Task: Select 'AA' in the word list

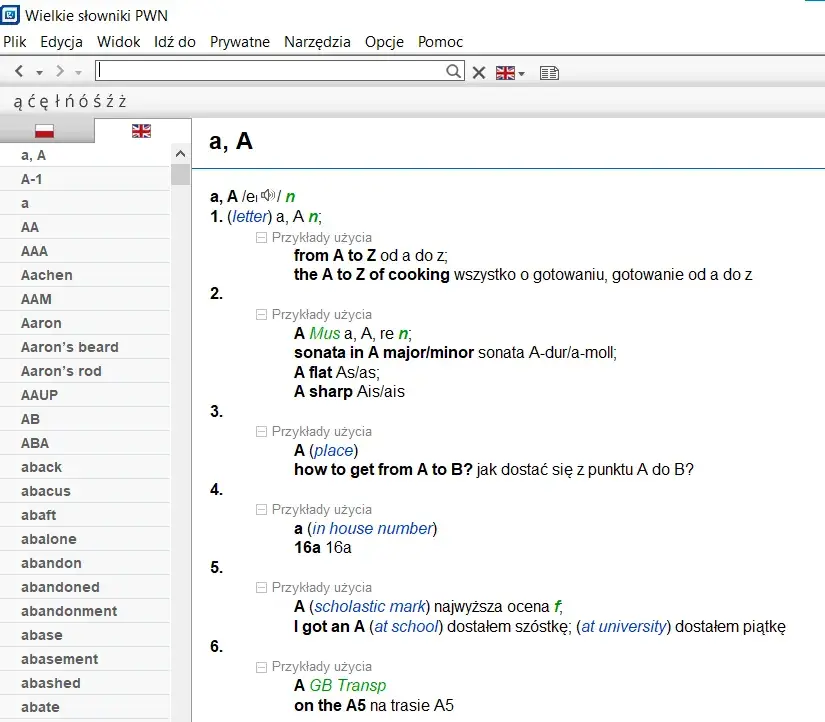Action: [85, 227]
